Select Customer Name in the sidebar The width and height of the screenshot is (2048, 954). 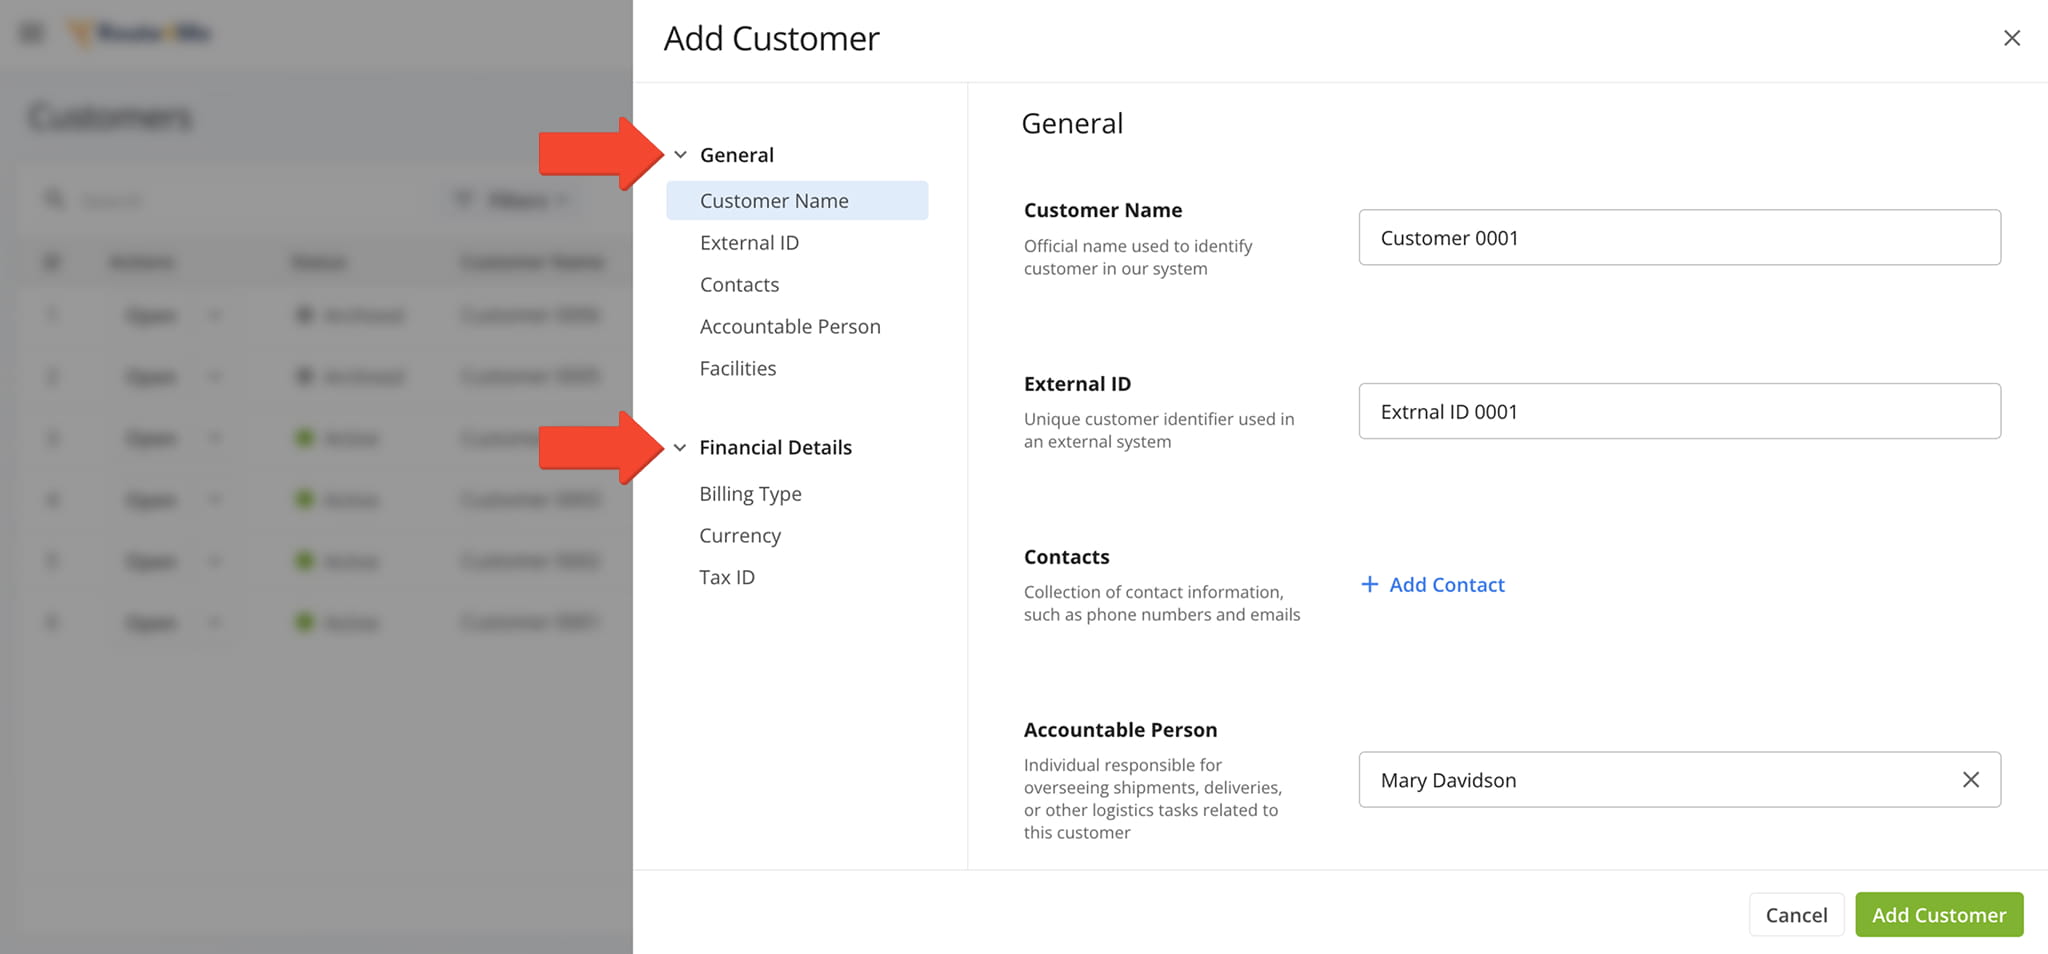coord(773,200)
